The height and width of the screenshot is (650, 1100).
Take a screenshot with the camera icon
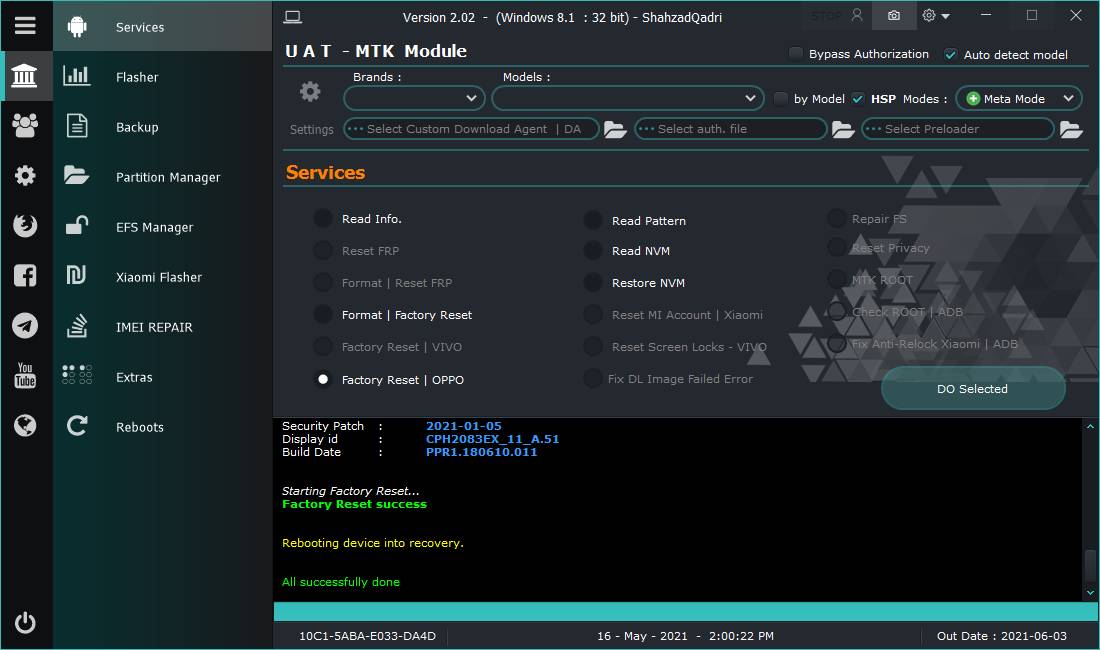tap(894, 15)
